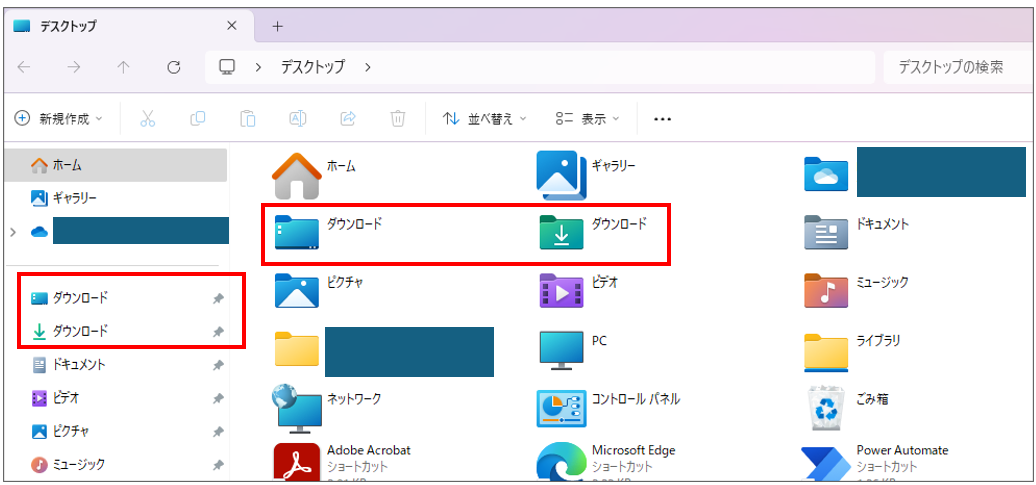The height and width of the screenshot is (485, 1036).
Task: Open the New (新規作成) dropdown
Action: click(59, 118)
